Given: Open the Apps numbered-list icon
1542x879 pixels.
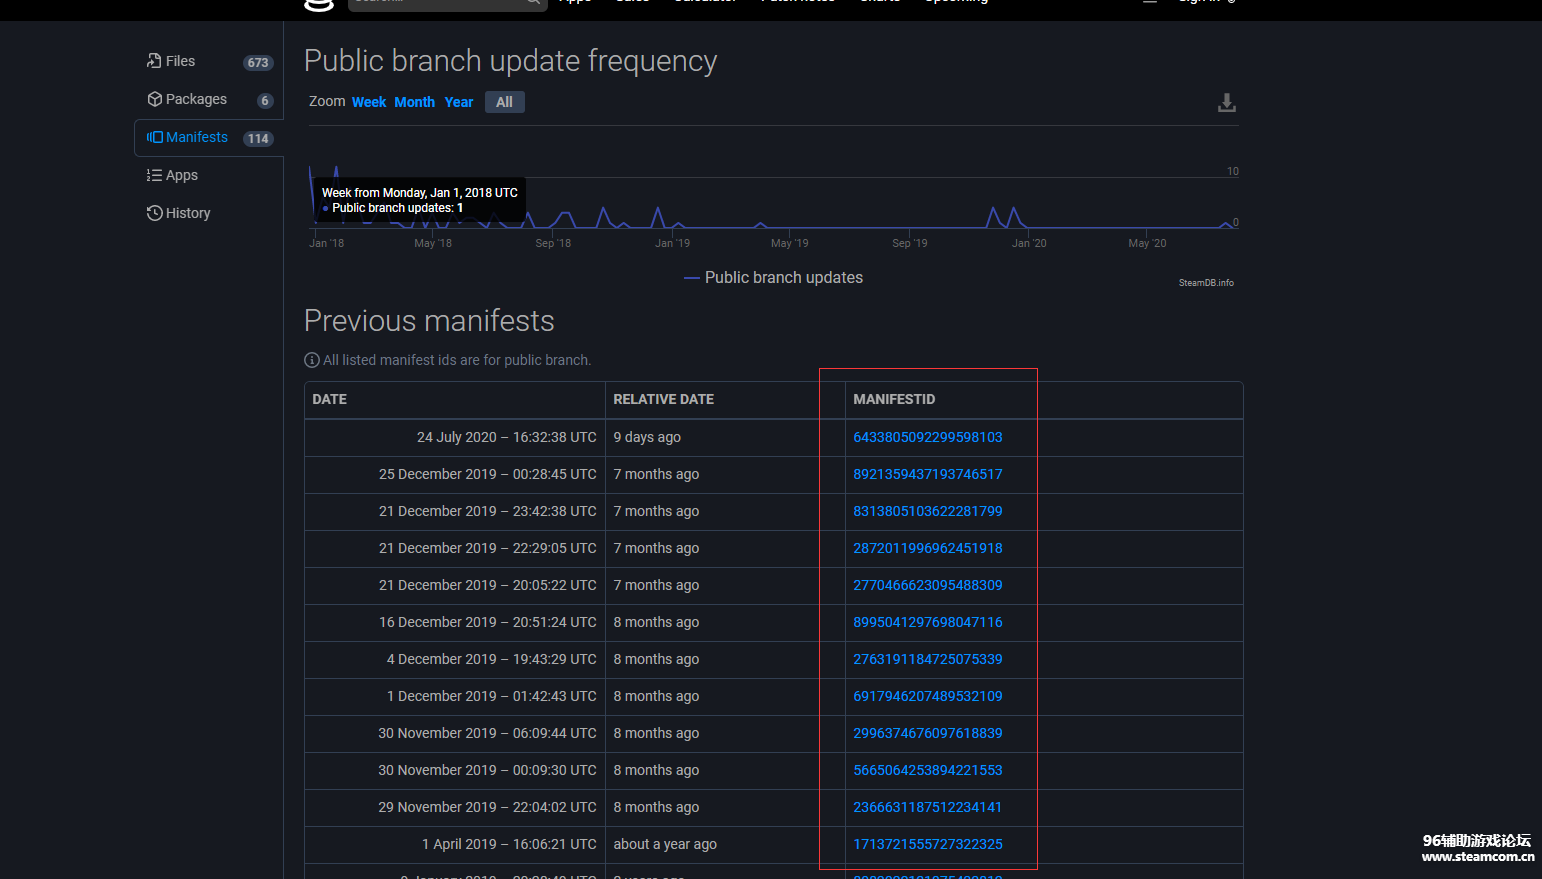Looking at the screenshot, I should coord(154,175).
